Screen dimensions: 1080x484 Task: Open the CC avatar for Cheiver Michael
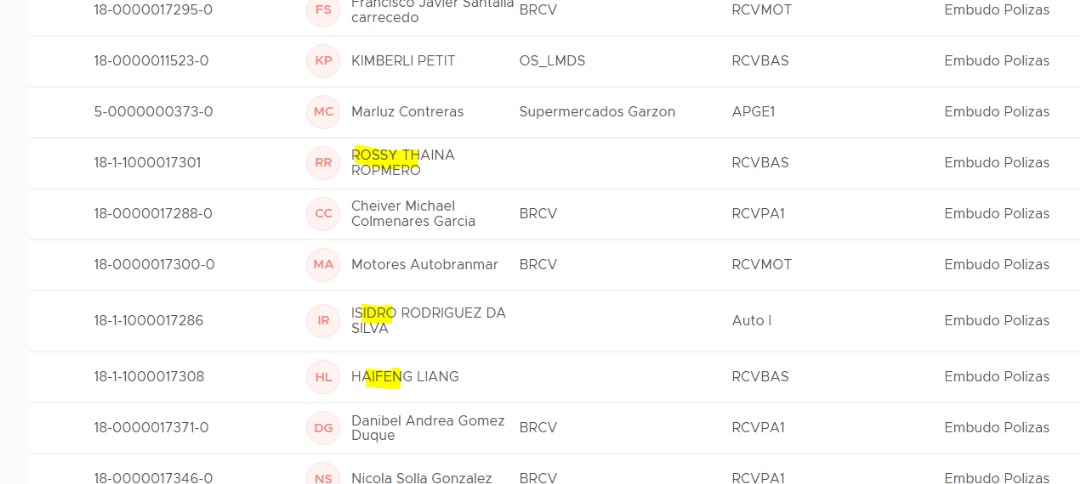(323, 213)
